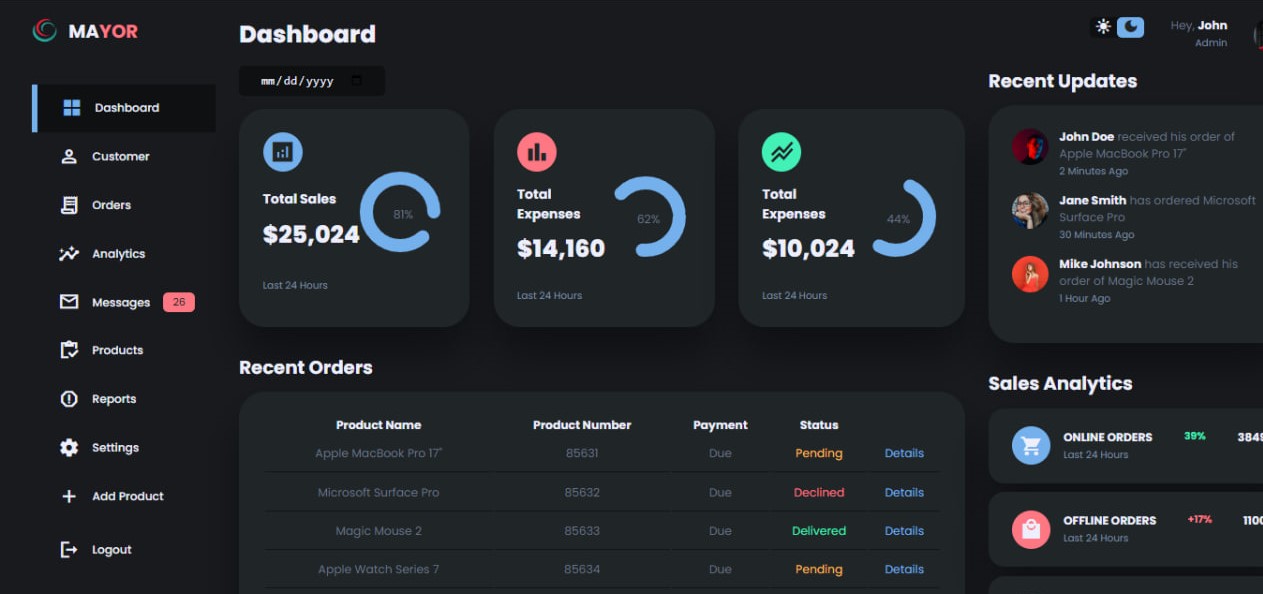Click product number 85631
1263x594 pixels.
point(582,453)
